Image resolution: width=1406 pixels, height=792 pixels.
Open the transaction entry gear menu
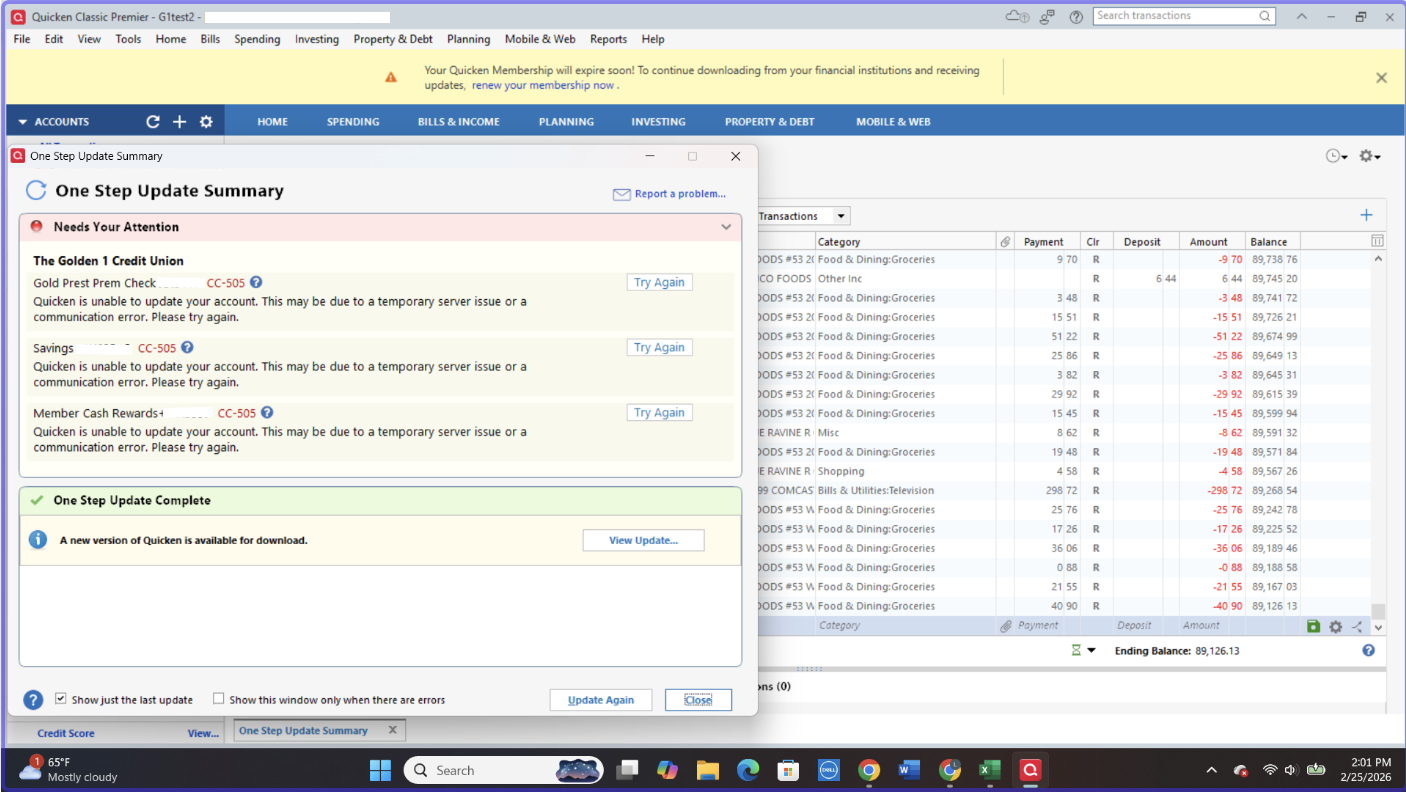click(x=1336, y=626)
